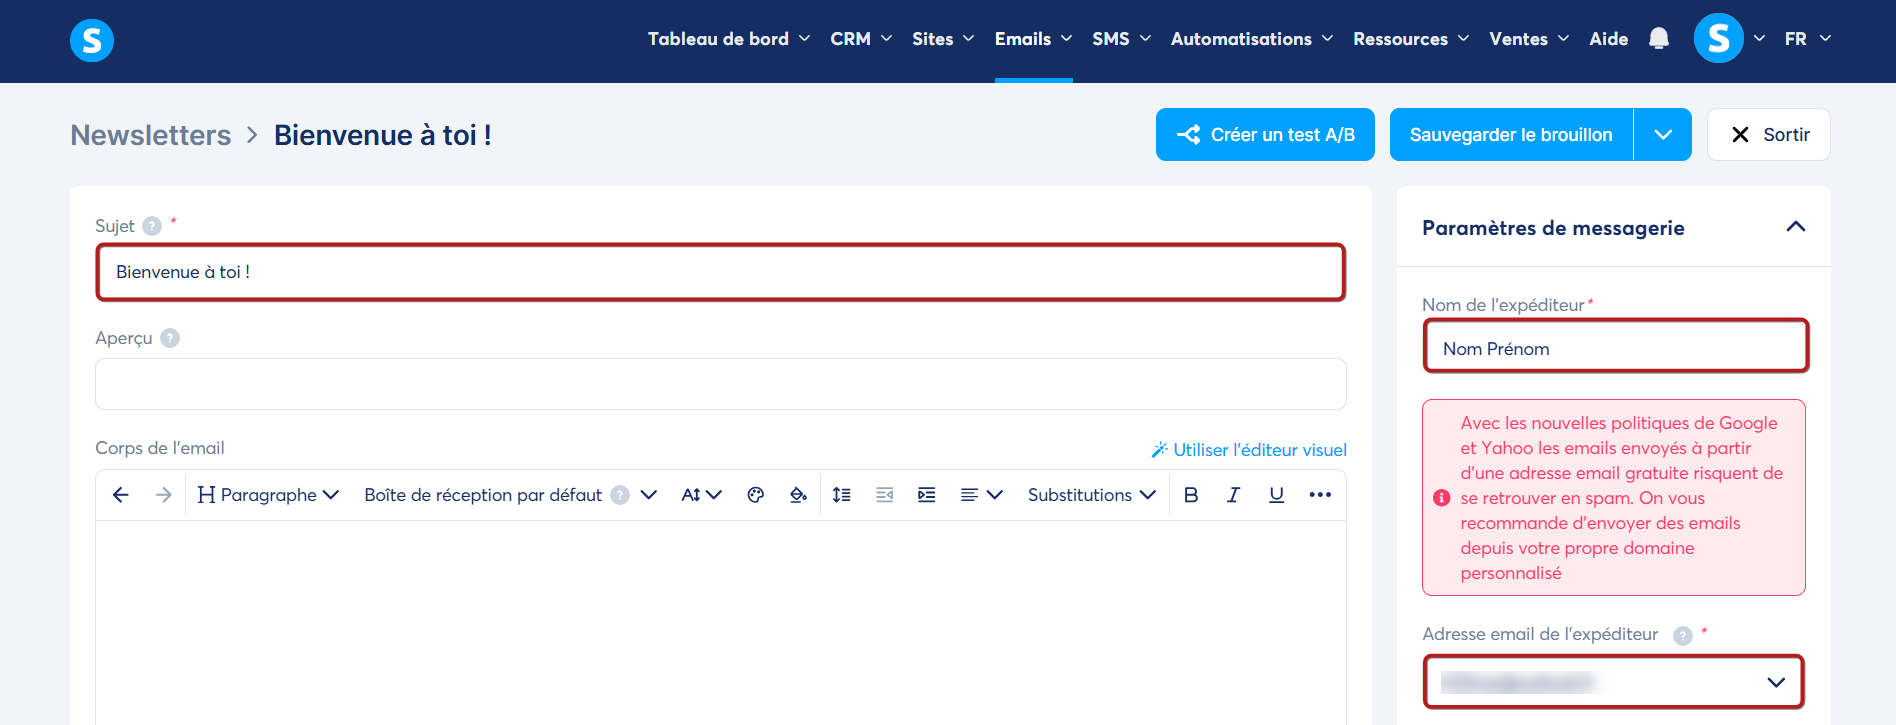Open the text color palette tool
This screenshot has height=725, width=1896.
pyautogui.click(x=756, y=495)
